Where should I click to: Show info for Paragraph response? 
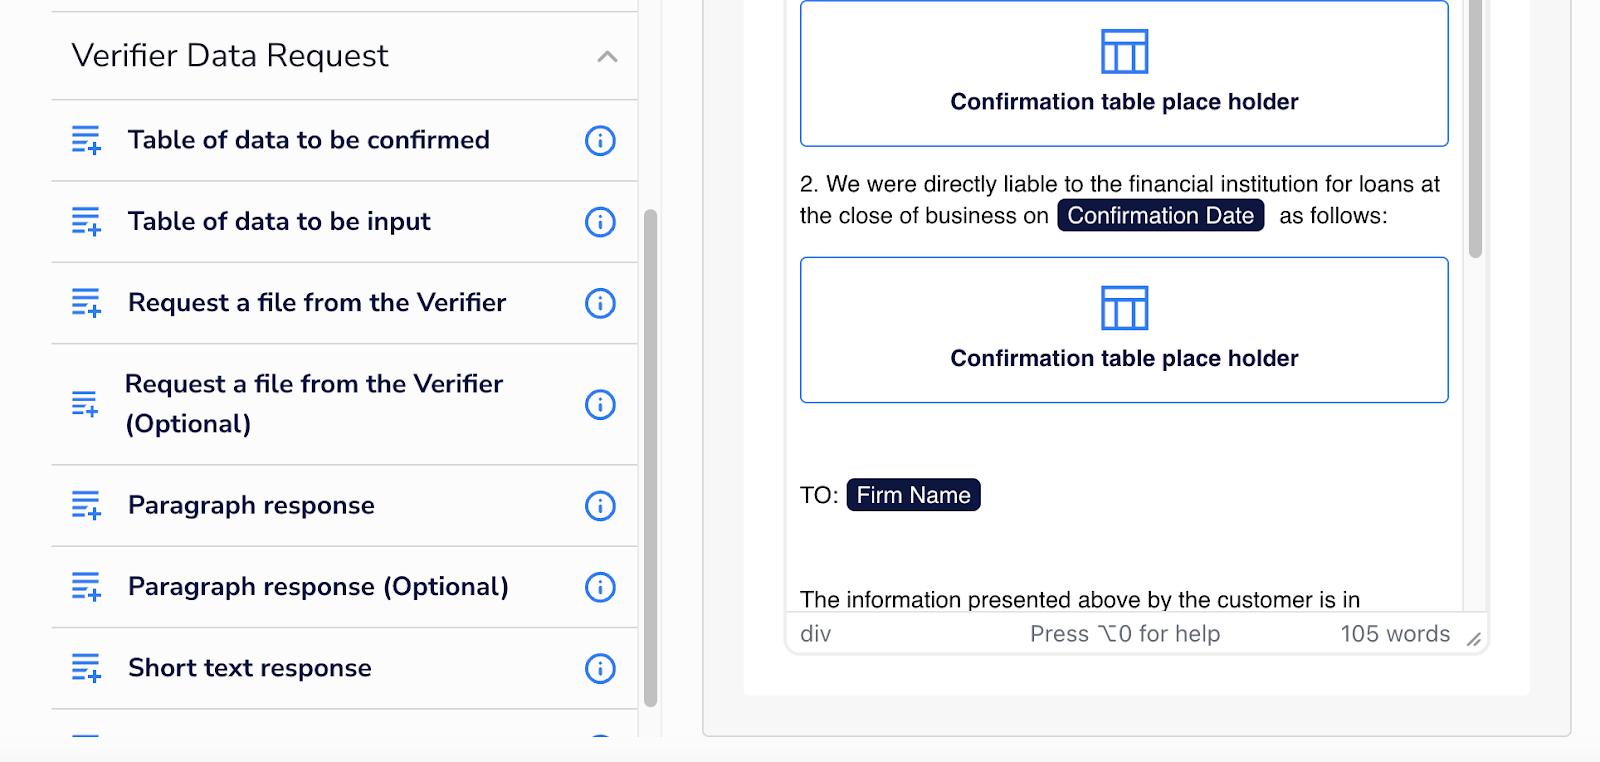pos(600,506)
